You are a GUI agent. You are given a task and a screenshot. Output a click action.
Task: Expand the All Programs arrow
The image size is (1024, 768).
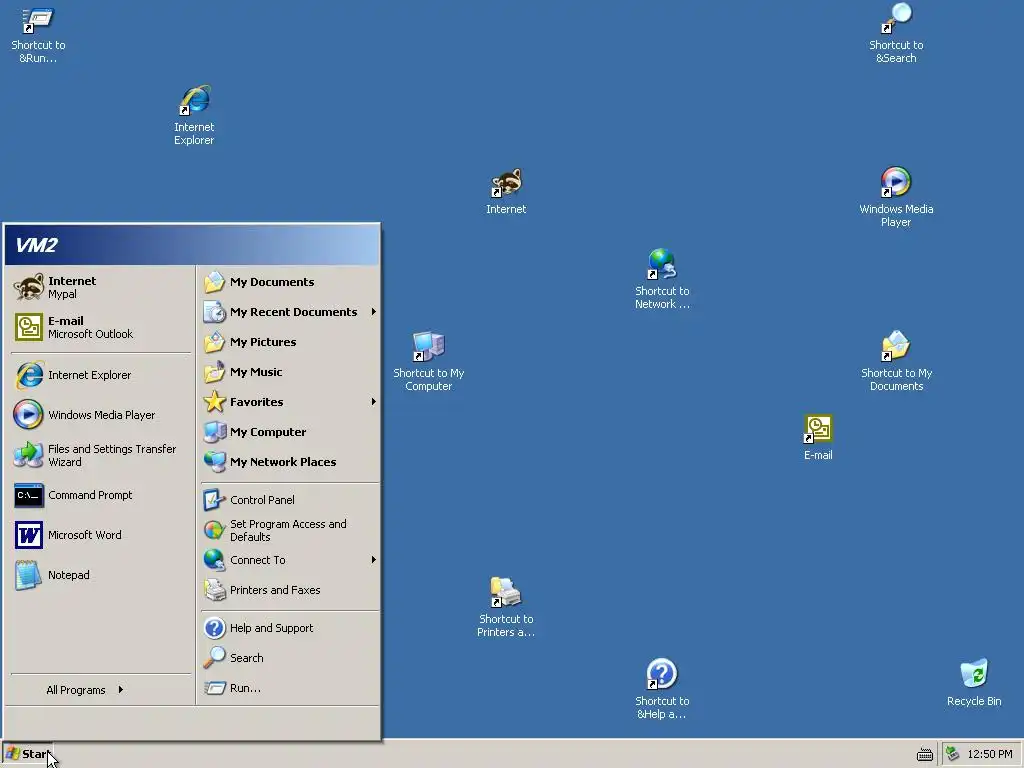121,690
